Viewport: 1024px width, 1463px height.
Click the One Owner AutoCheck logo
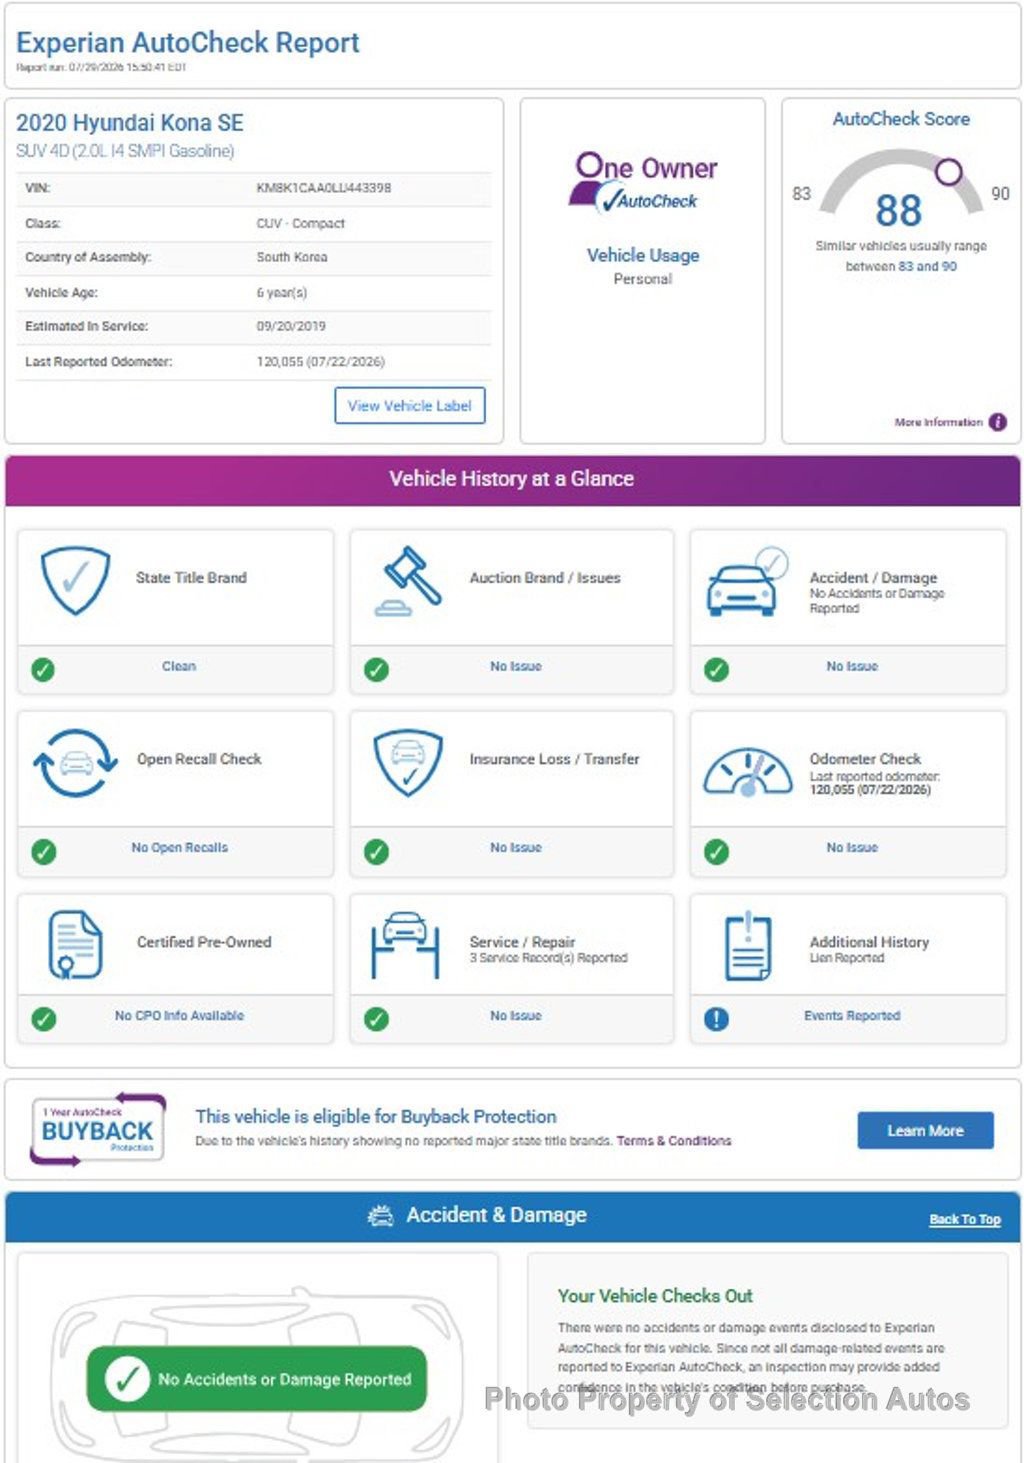[x=643, y=182]
